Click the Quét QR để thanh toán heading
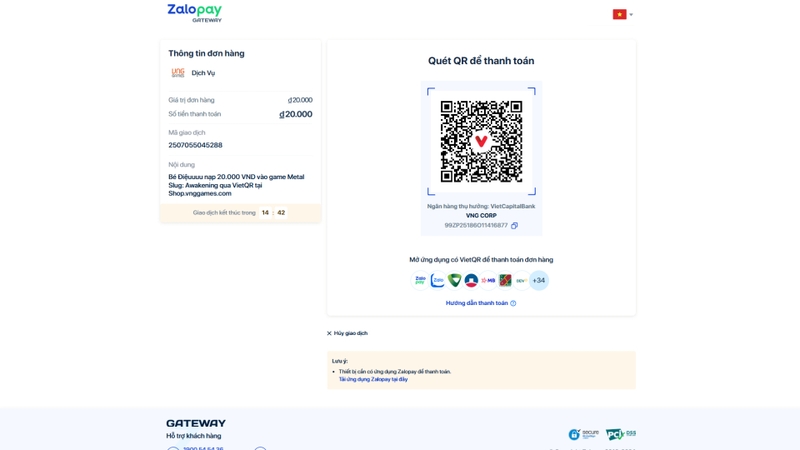The width and height of the screenshot is (800, 450). (481, 61)
